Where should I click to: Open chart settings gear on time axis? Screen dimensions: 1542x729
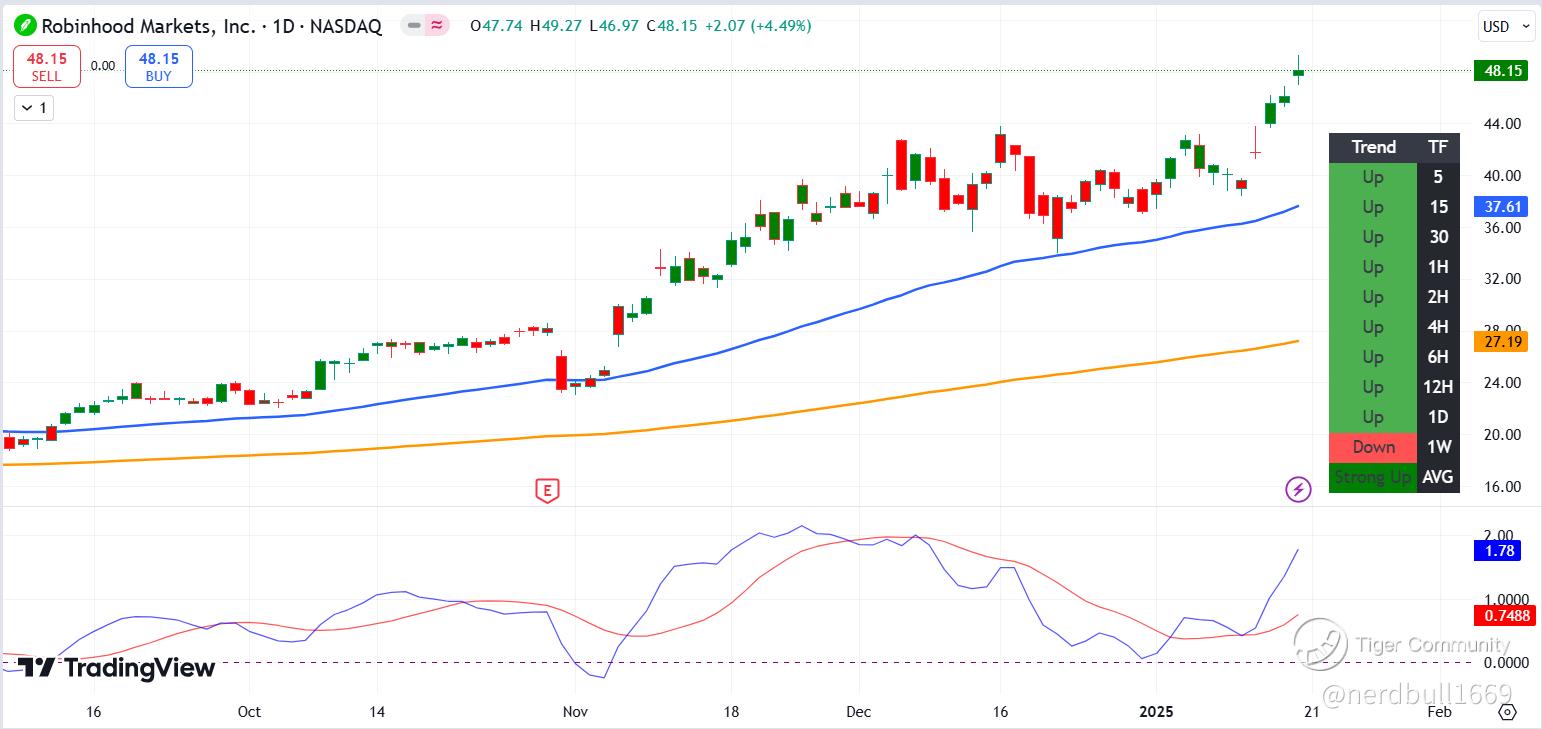click(1508, 712)
